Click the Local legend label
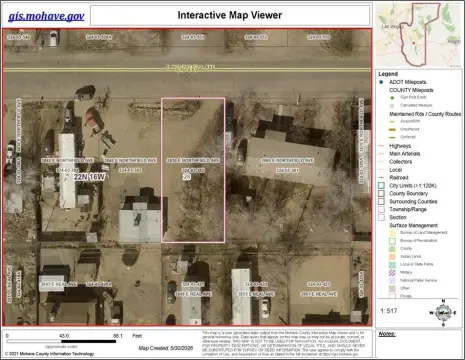This screenshot has height=360, width=465. (396, 170)
